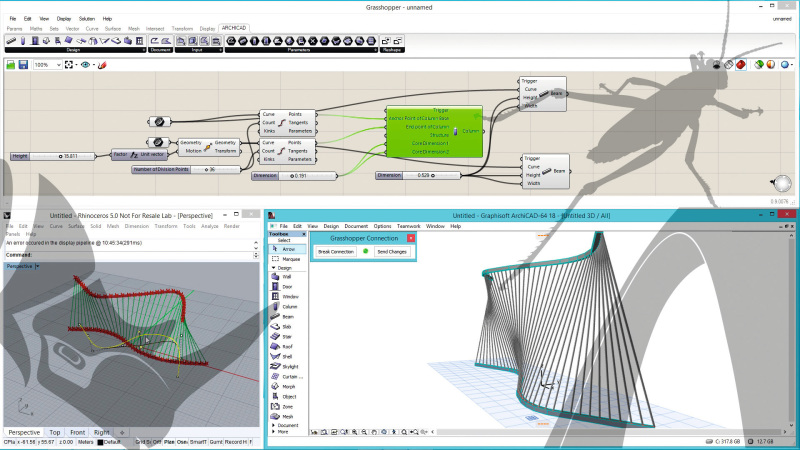Toggle SmartTrack in Rhino status bar
The height and width of the screenshot is (450, 800).
pyautogui.click(x=198, y=442)
